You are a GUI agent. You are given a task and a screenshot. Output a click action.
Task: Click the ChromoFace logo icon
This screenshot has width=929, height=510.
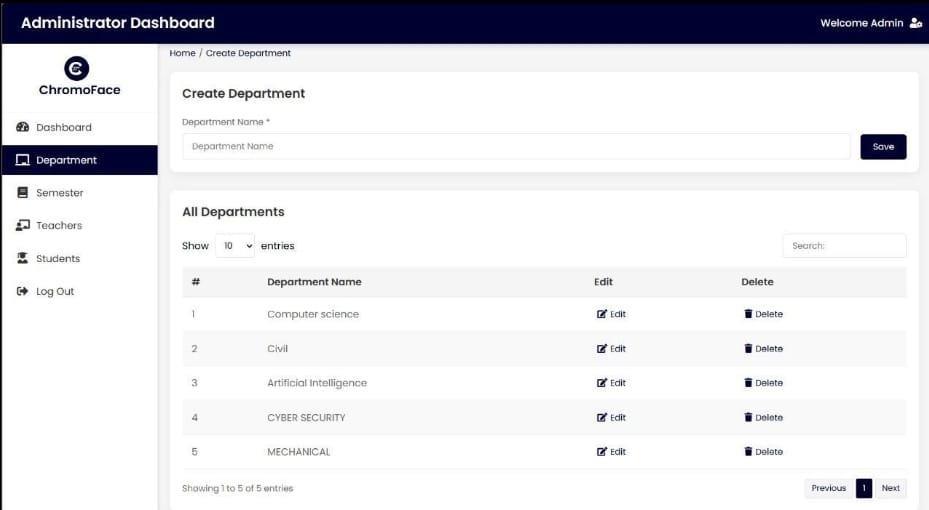click(76, 68)
